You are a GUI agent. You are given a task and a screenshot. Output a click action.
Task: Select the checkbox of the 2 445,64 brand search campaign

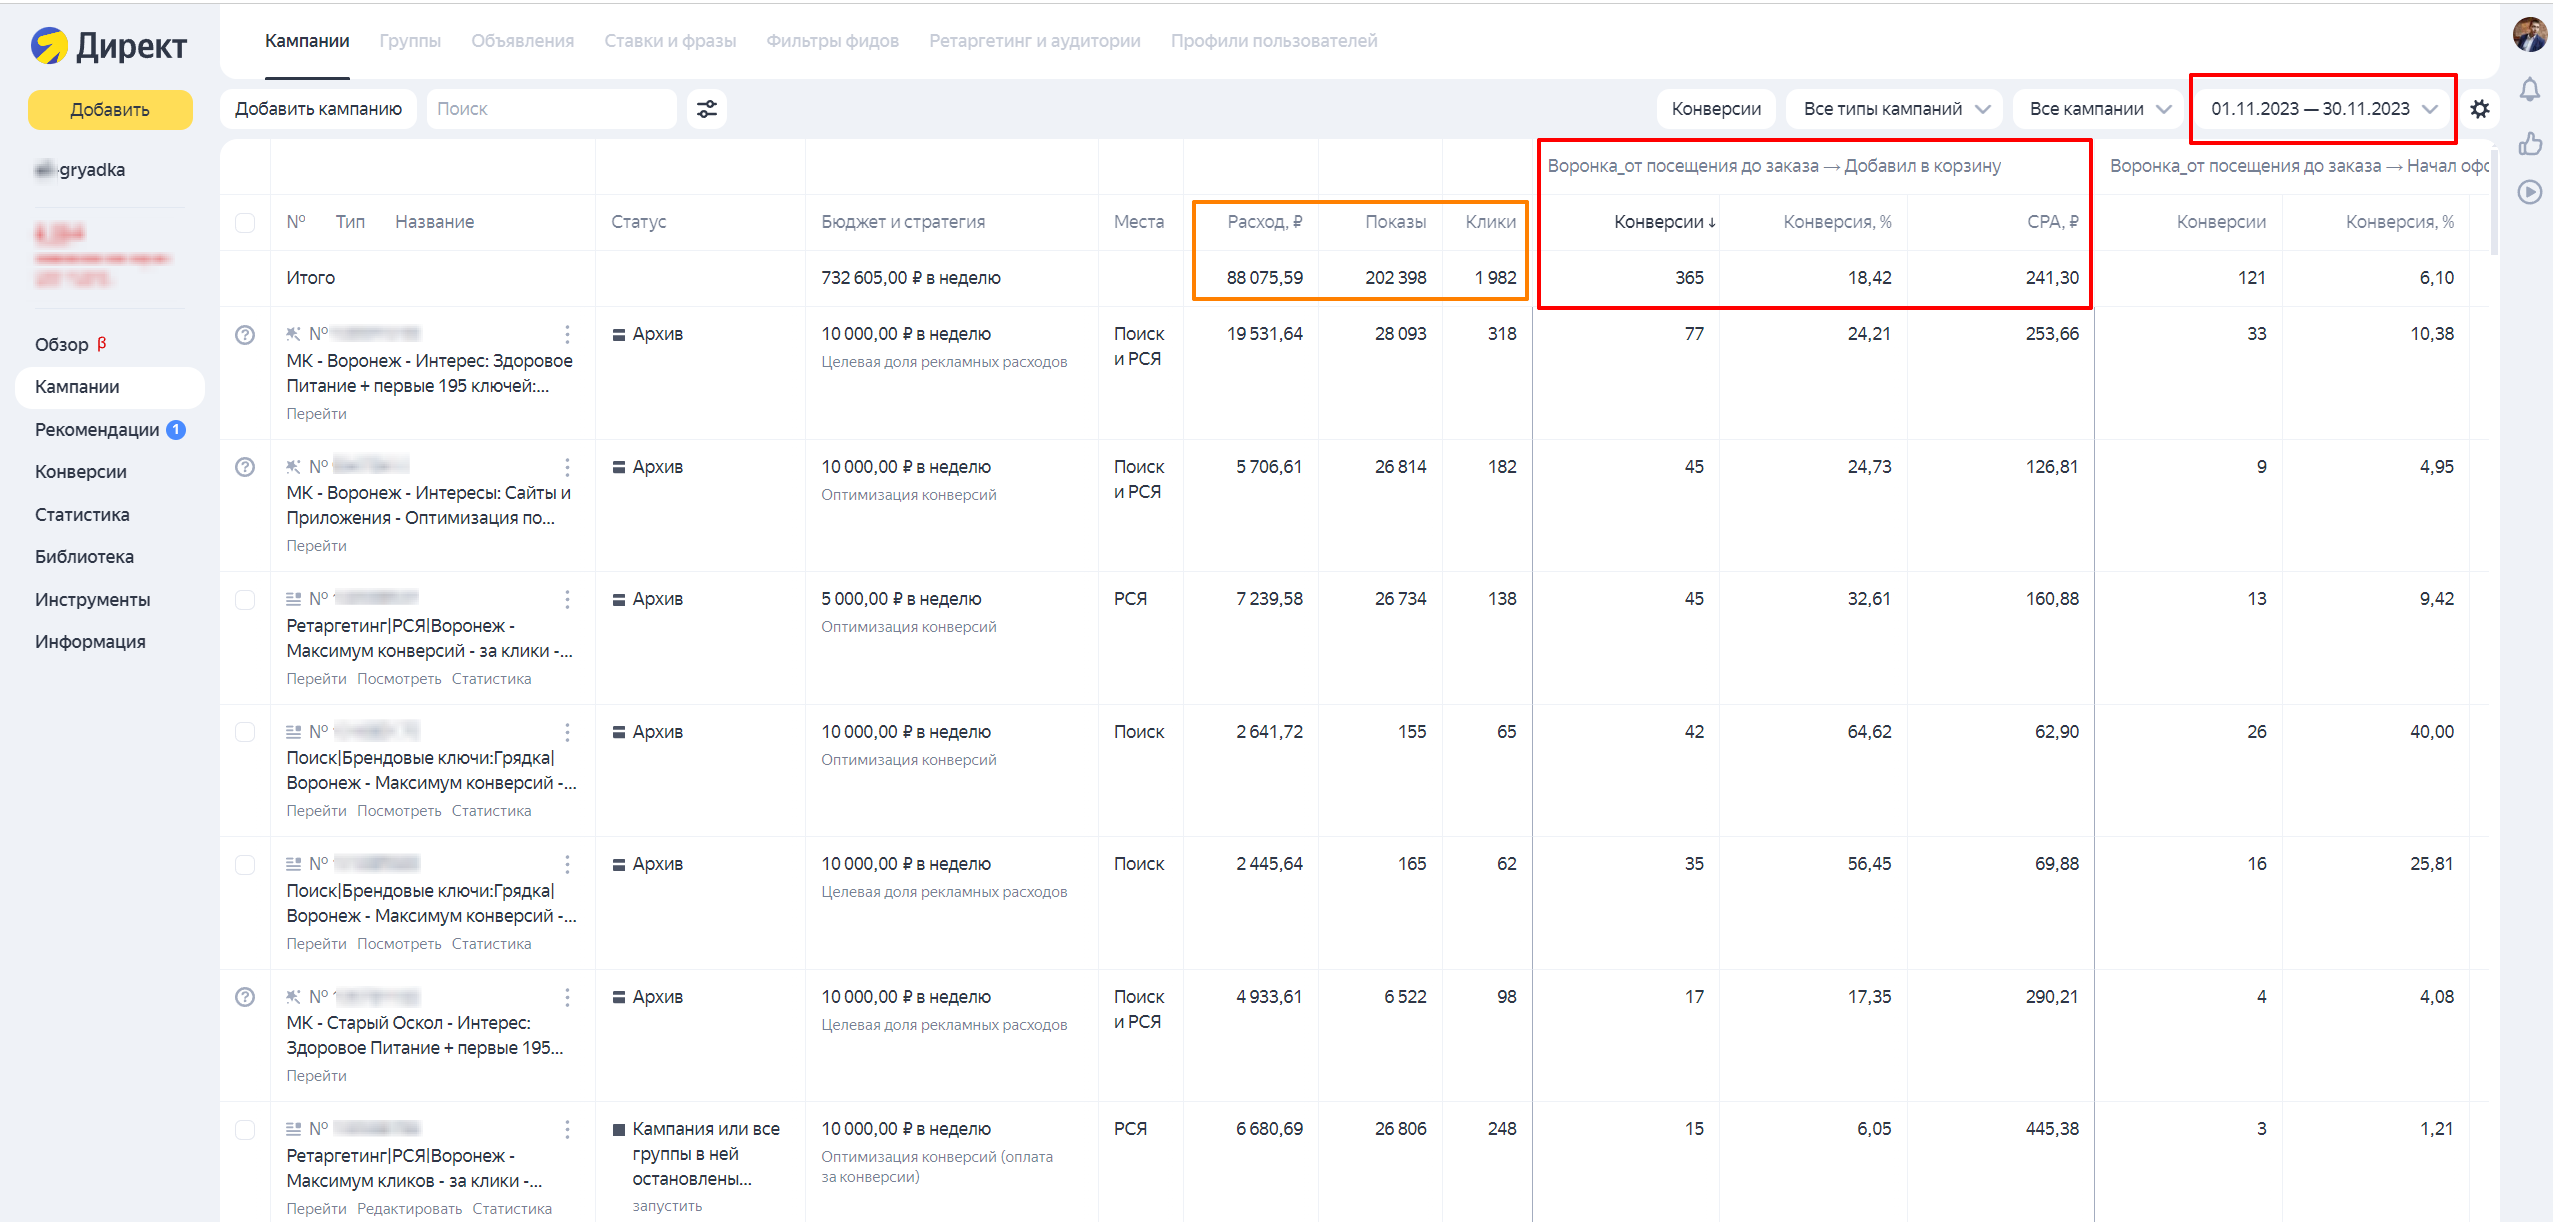245,864
